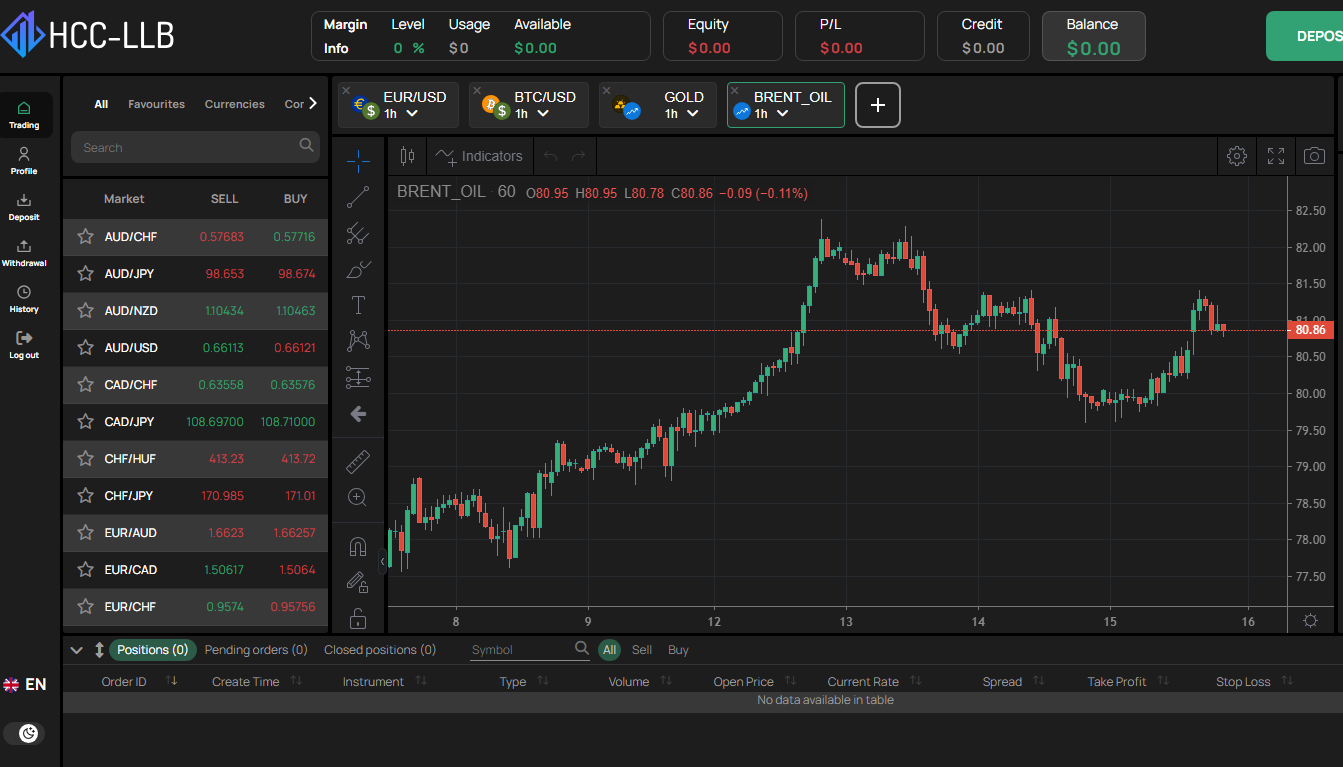Open chart settings gear
Screen dimensions: 1343x767
(x=1237, y=156)
